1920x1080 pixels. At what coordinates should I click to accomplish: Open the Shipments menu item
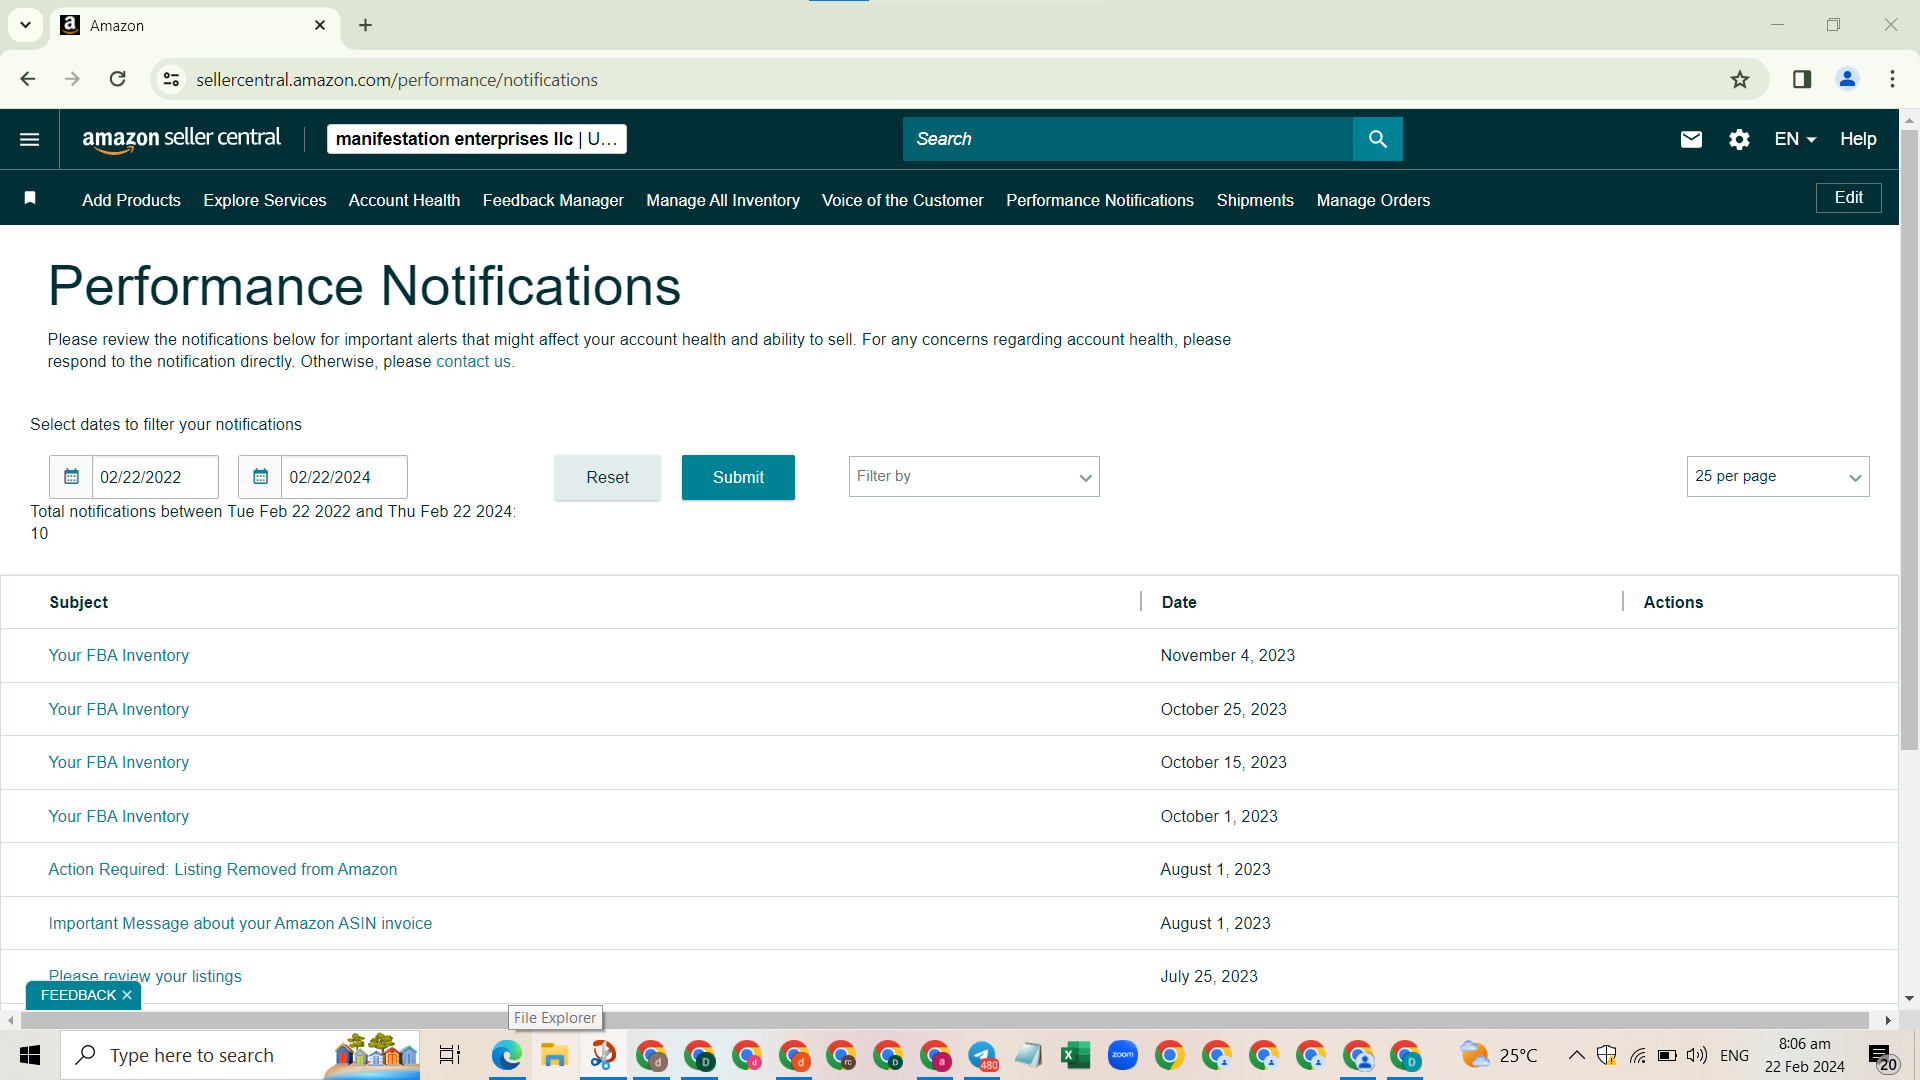(x=1255, y=200)
